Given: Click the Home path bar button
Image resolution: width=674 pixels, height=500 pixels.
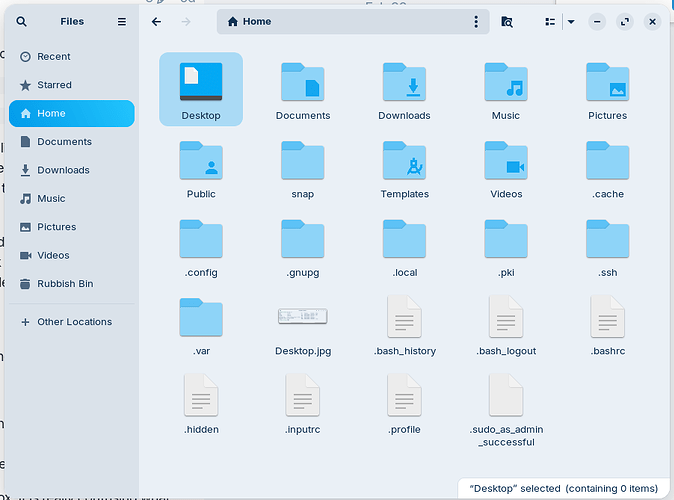Looking at the screenshot, I should (249, 21).
